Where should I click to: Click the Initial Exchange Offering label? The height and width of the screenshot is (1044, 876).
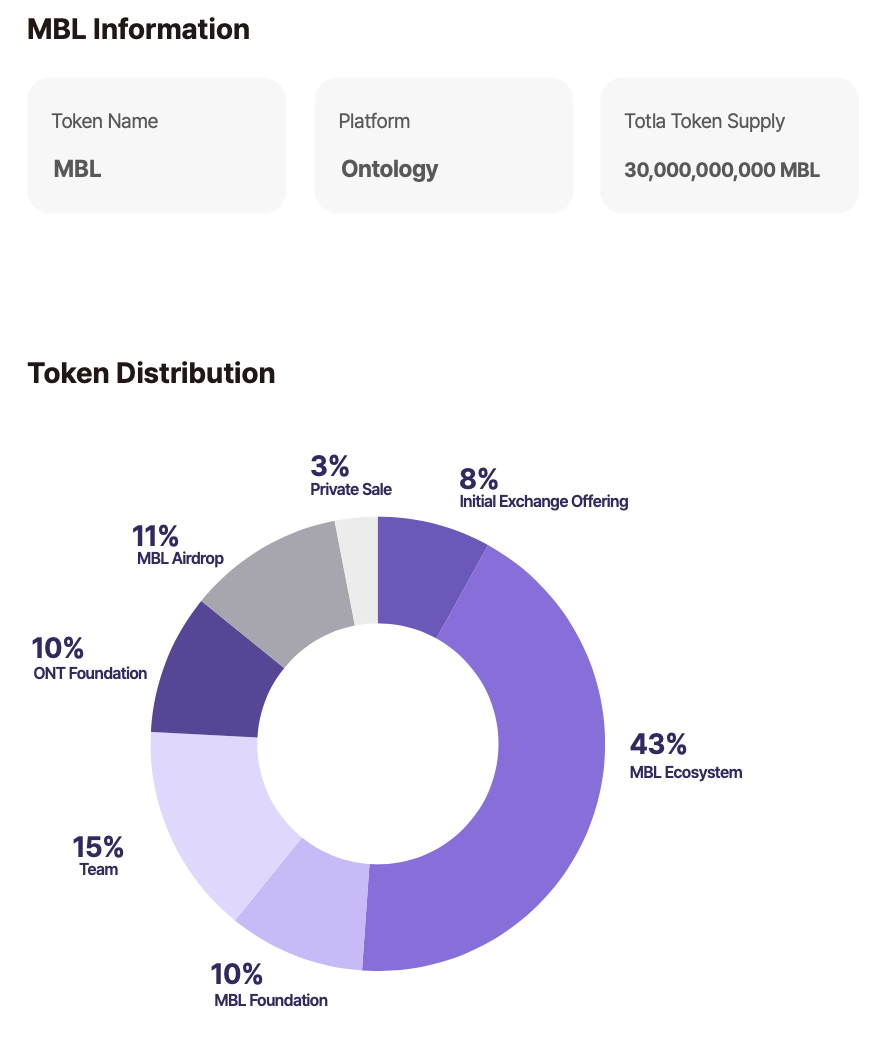[543, 501]
